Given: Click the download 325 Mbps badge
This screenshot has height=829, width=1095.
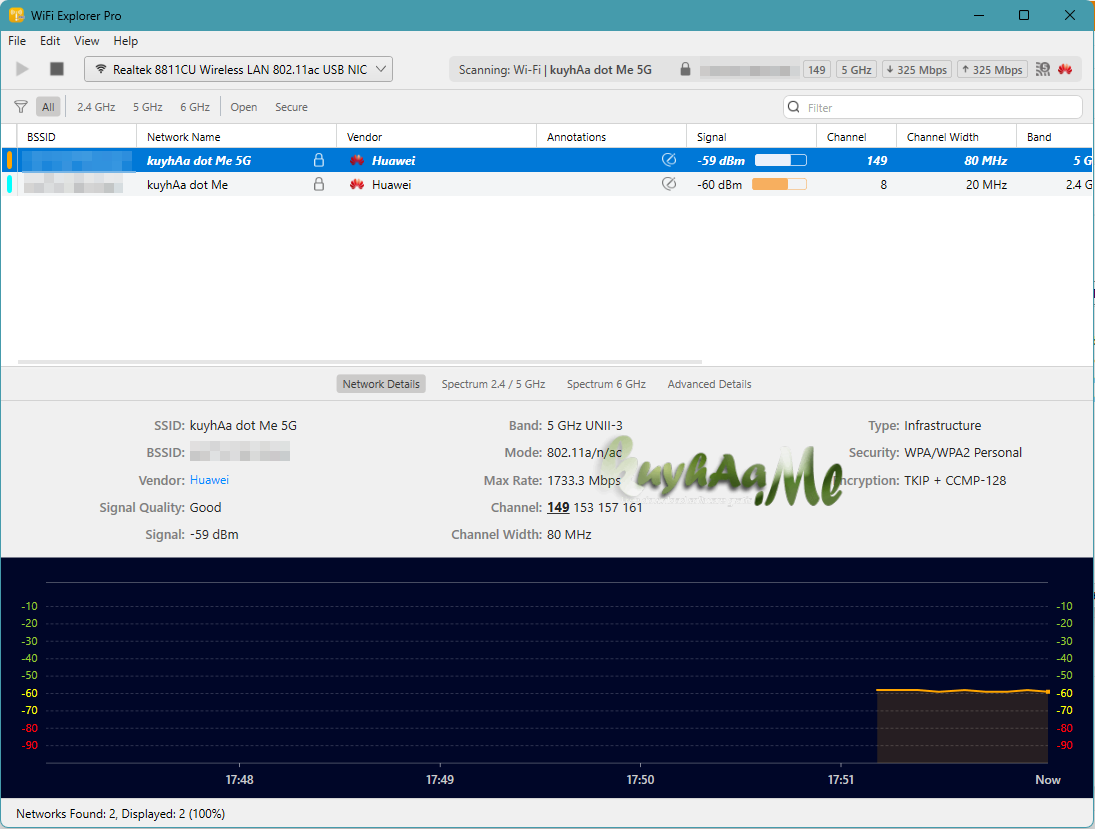Looking at the screenshot, I should click(x=917, y=70).
